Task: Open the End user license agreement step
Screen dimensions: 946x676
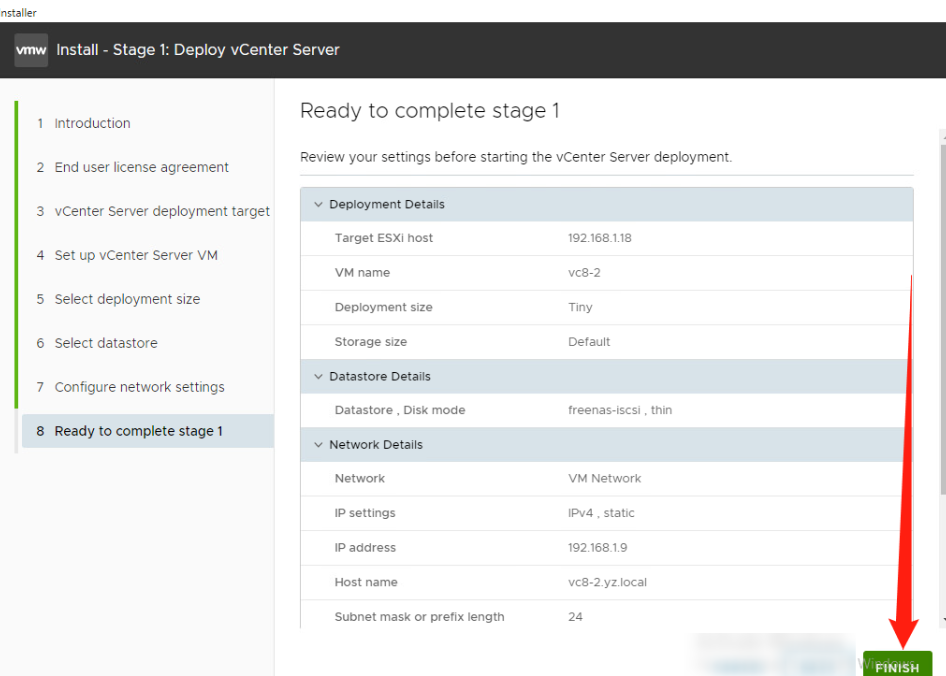Action: pyautogui.click(x=140, y=167)
